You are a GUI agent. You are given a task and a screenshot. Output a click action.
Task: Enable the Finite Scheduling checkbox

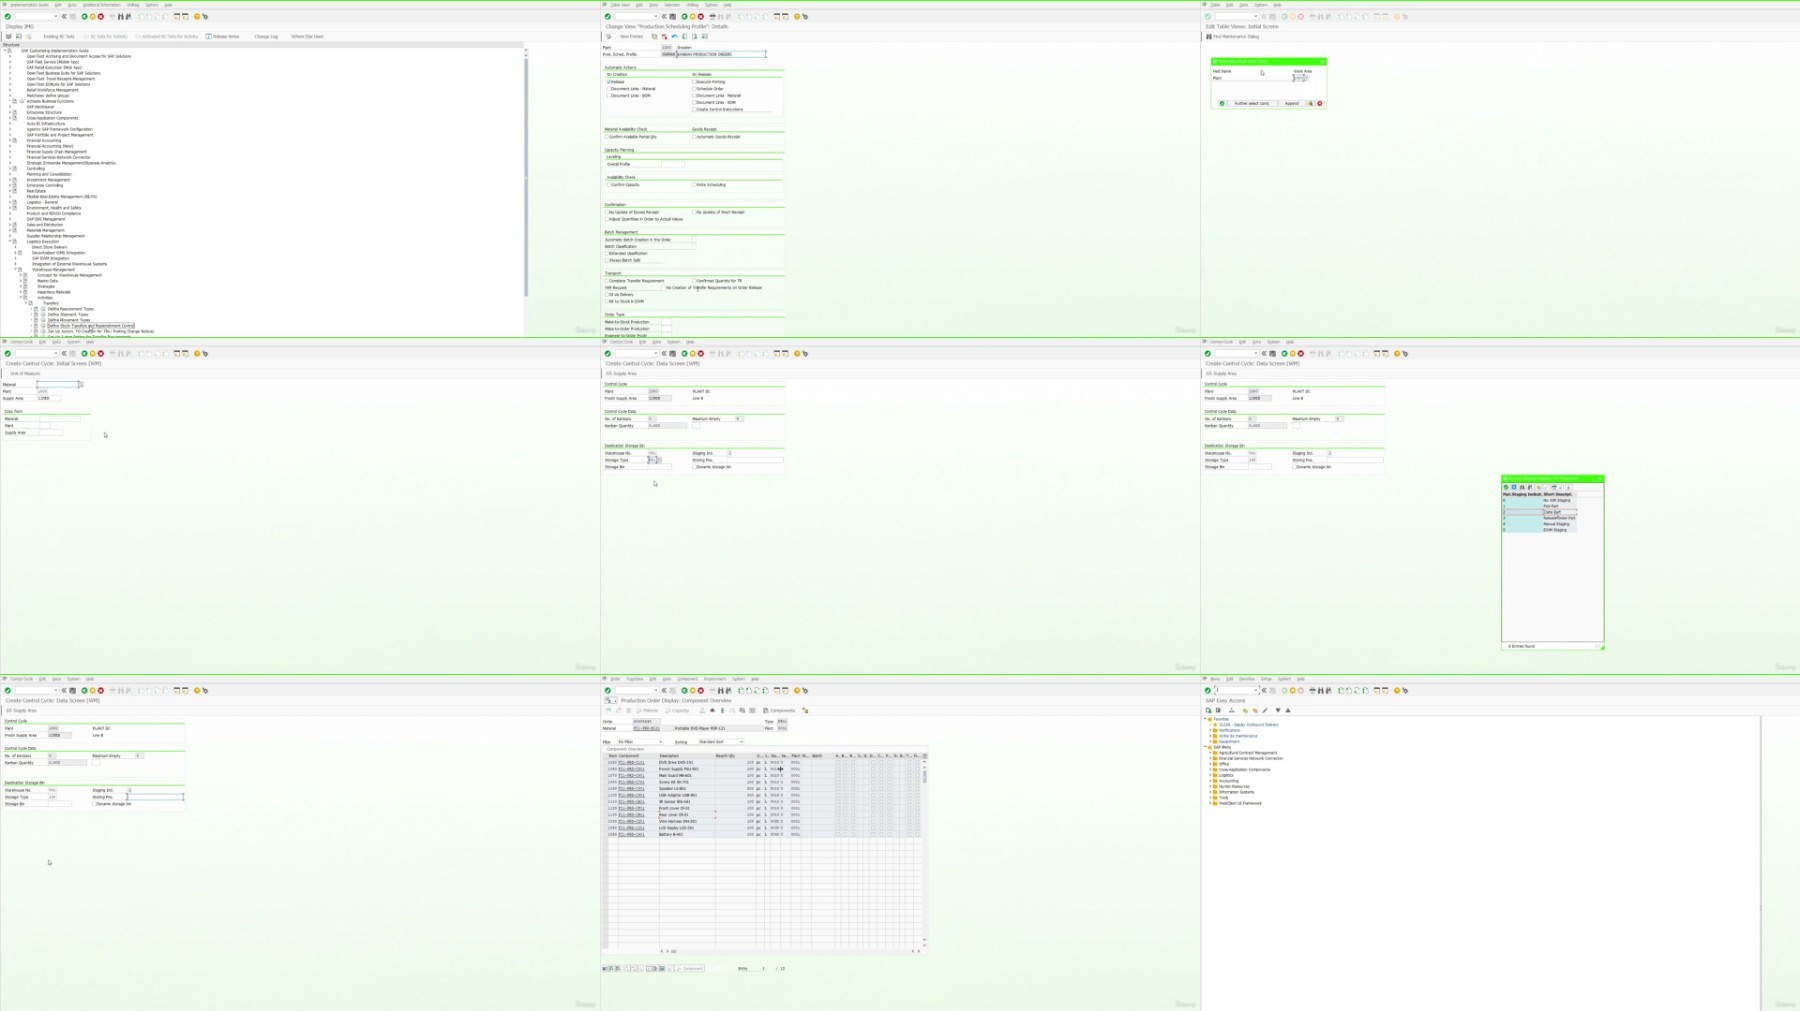click(694, 185)
